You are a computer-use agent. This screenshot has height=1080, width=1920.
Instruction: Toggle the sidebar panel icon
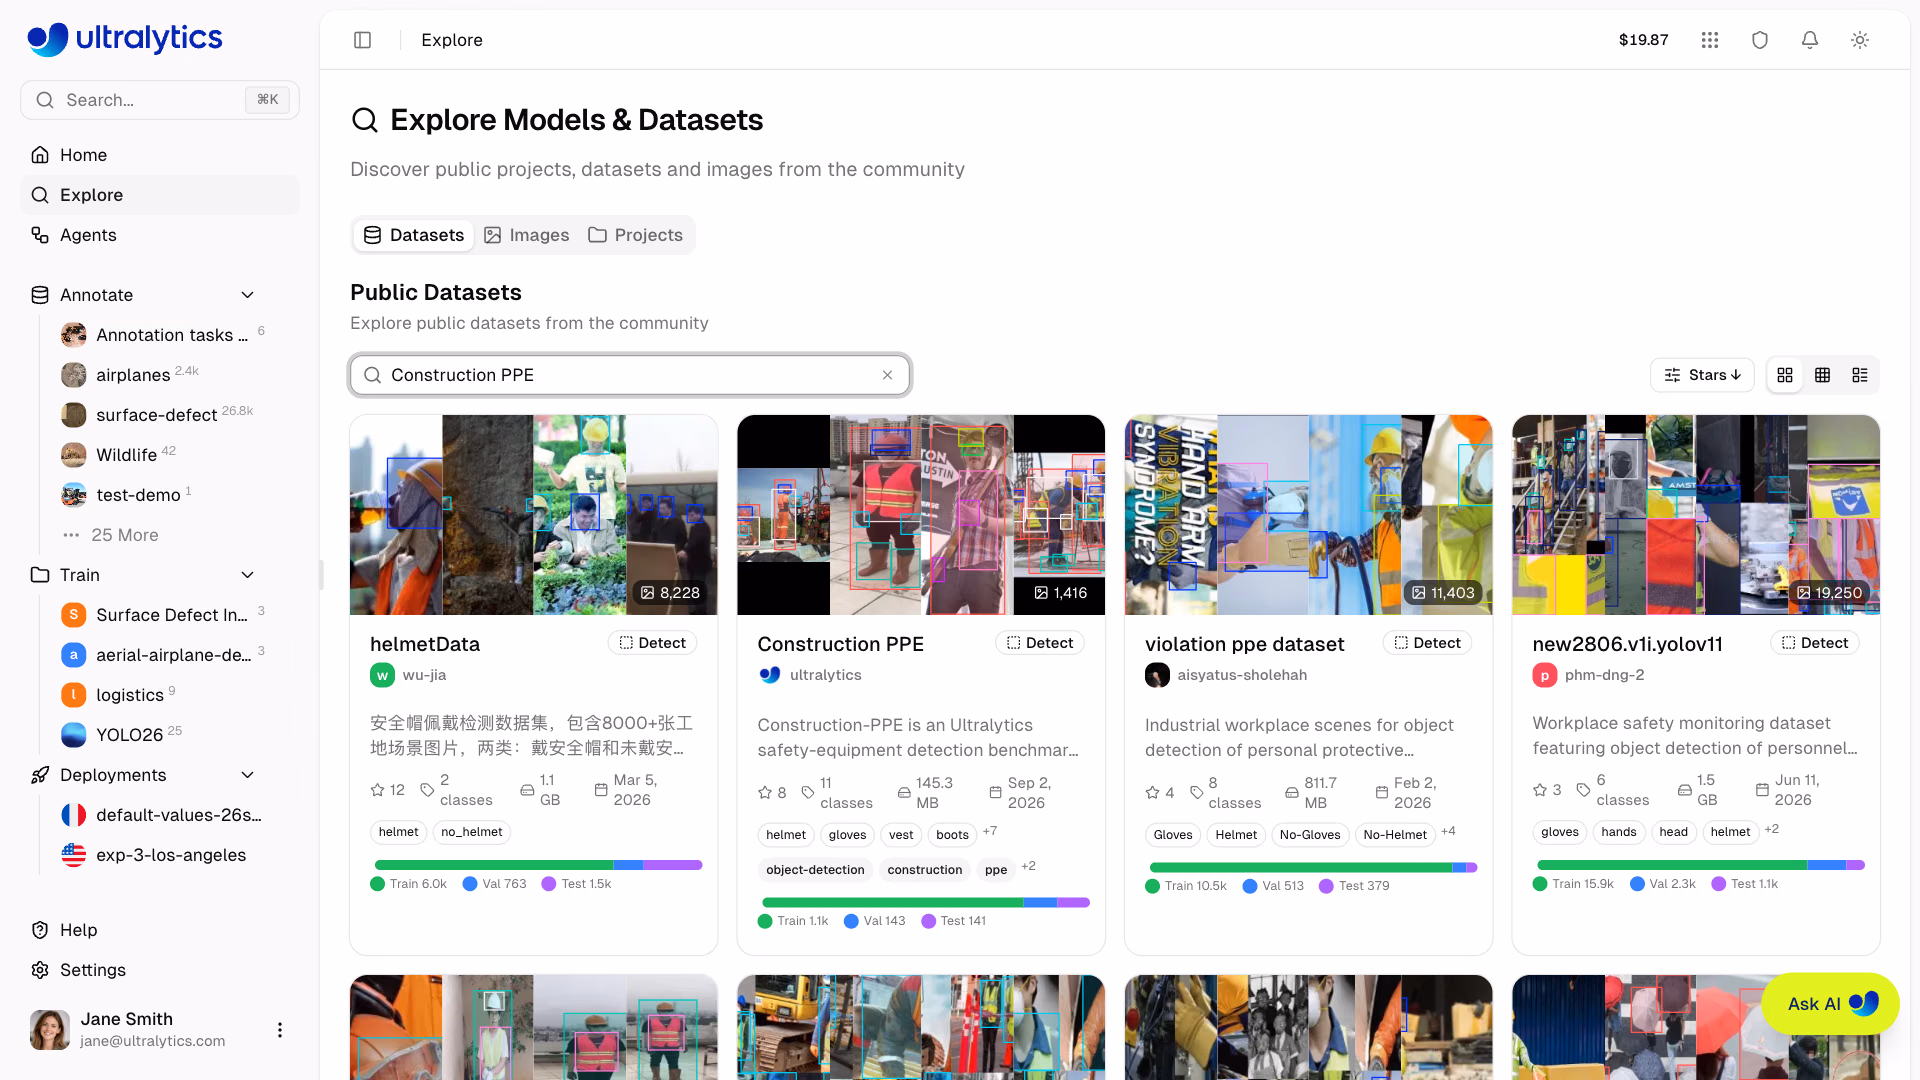pos(363,40)
